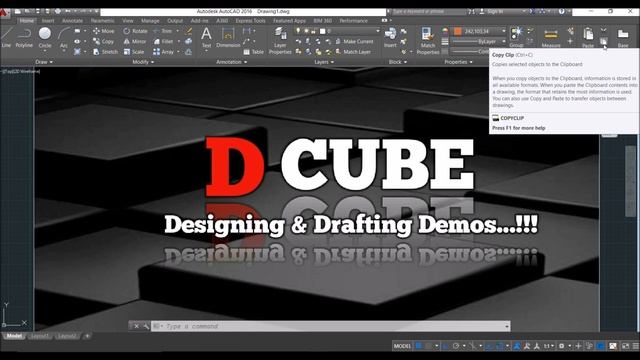
Task: Click Match Properties icon
Action: coord(427,40)
